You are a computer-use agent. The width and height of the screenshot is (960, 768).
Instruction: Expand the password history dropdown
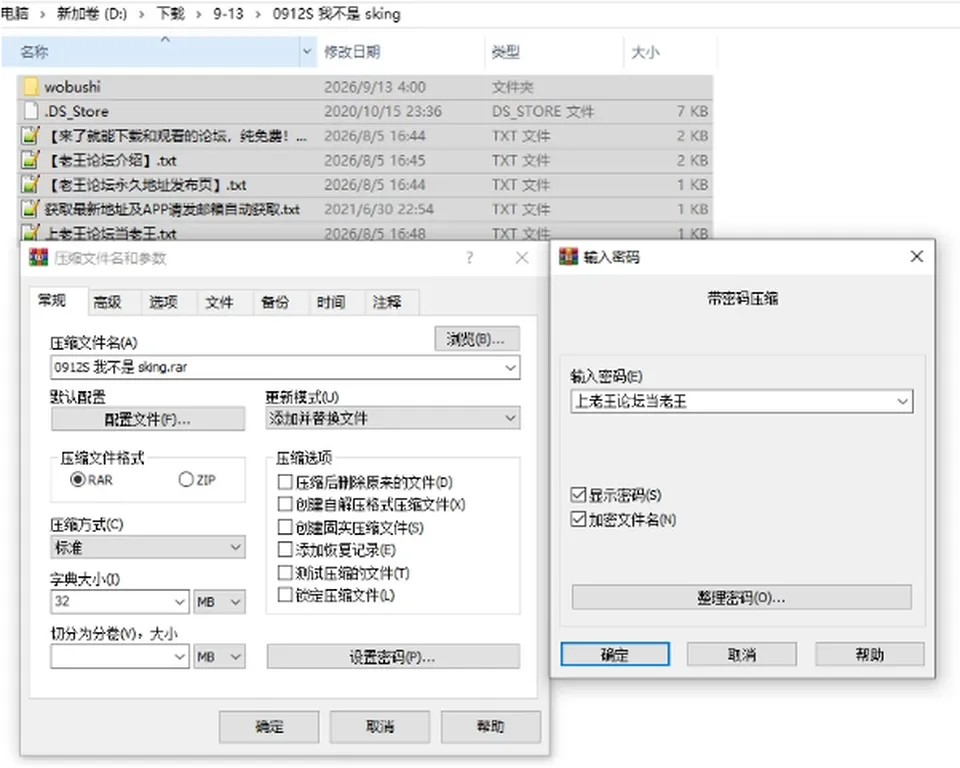pos(902,401)
